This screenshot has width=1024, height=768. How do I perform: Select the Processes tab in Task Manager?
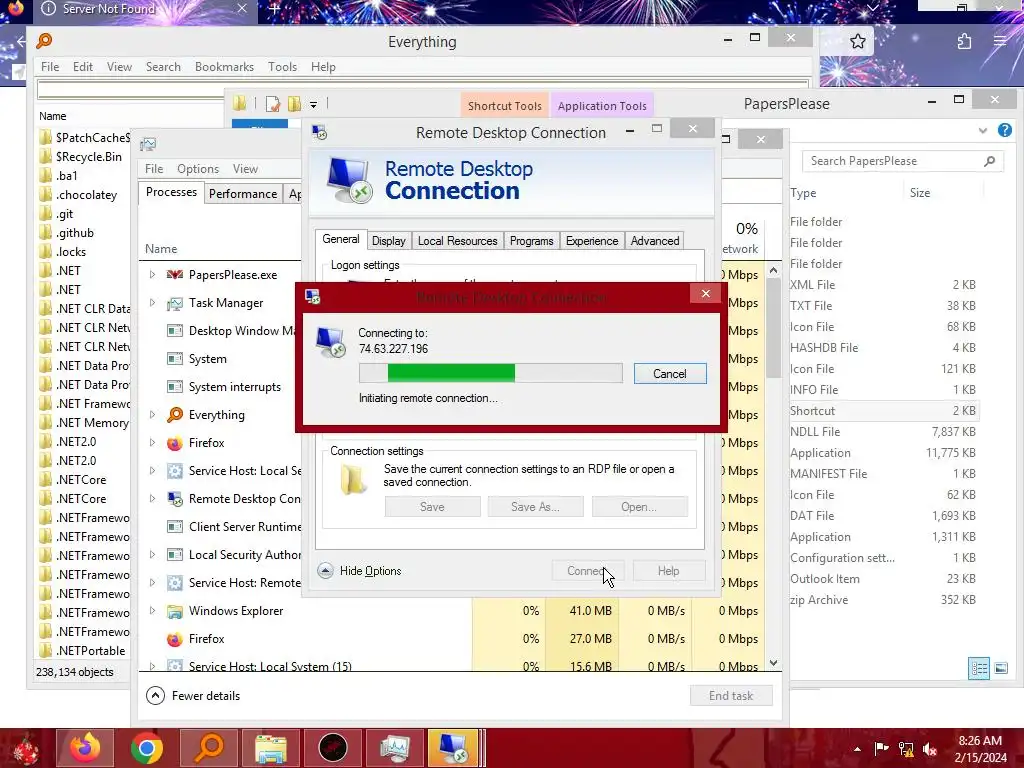(171, 192)
